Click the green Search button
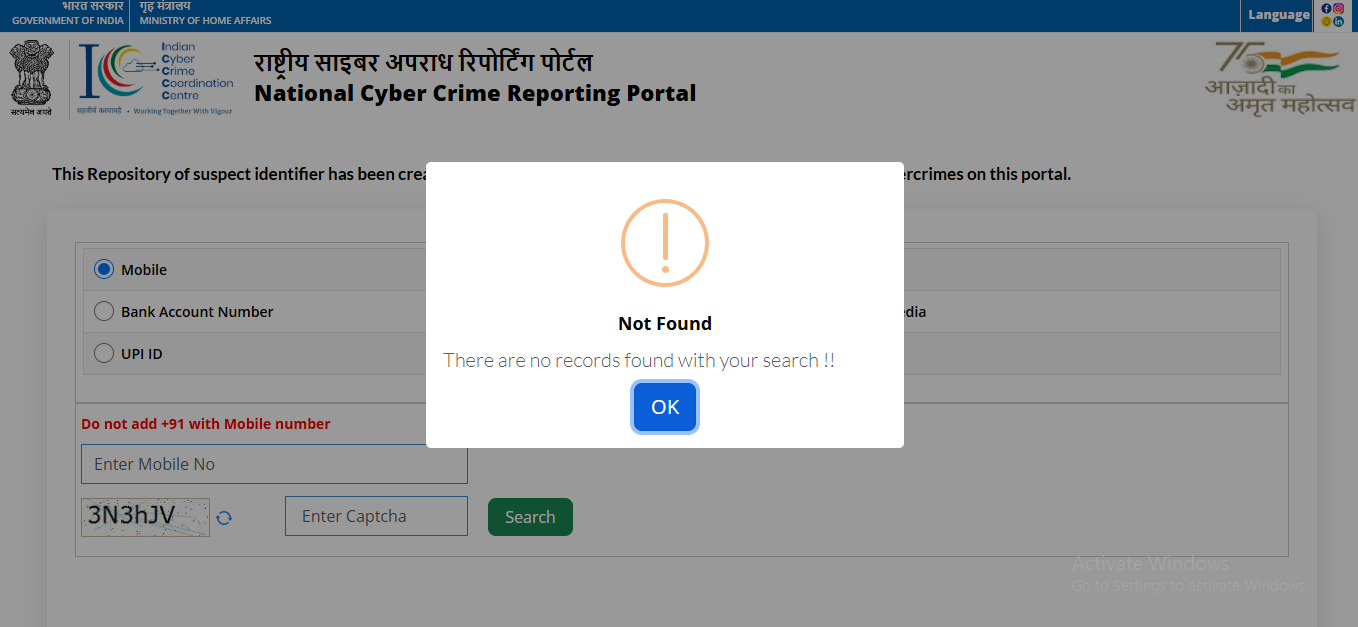 (530, 517)
